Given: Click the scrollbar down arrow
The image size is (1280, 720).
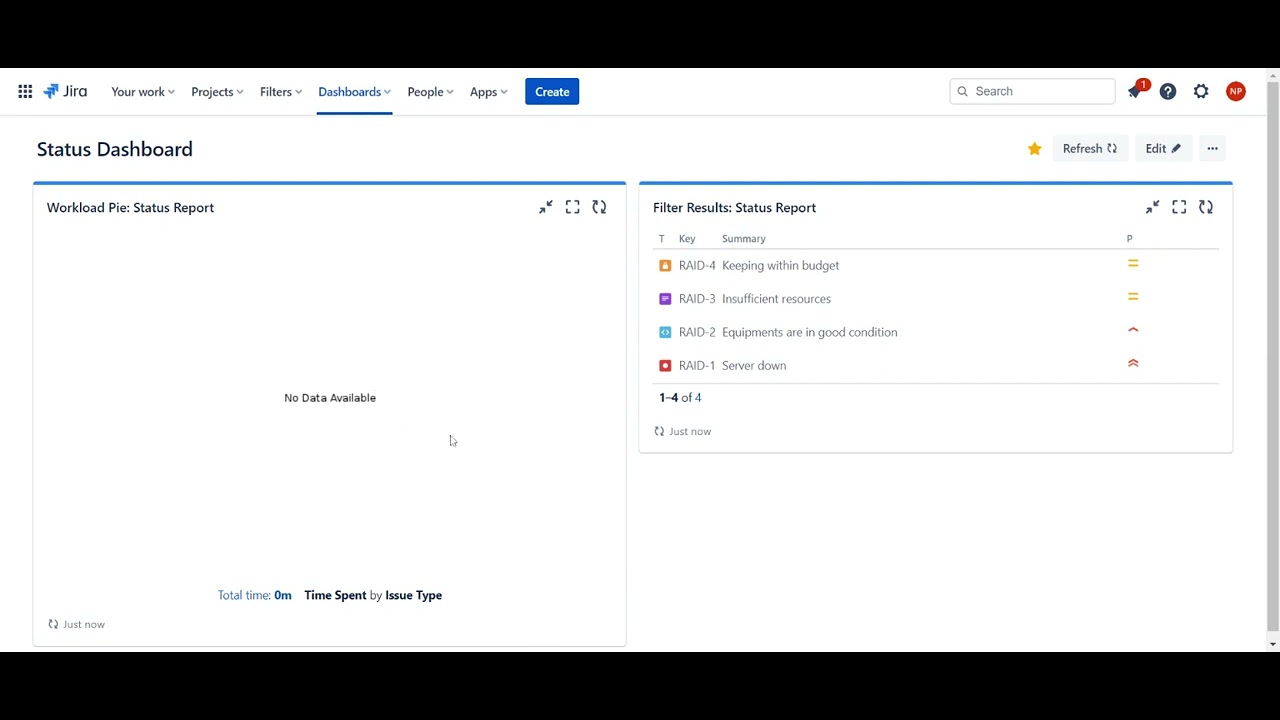Looking at the screenshot, I should (1273, 645).
